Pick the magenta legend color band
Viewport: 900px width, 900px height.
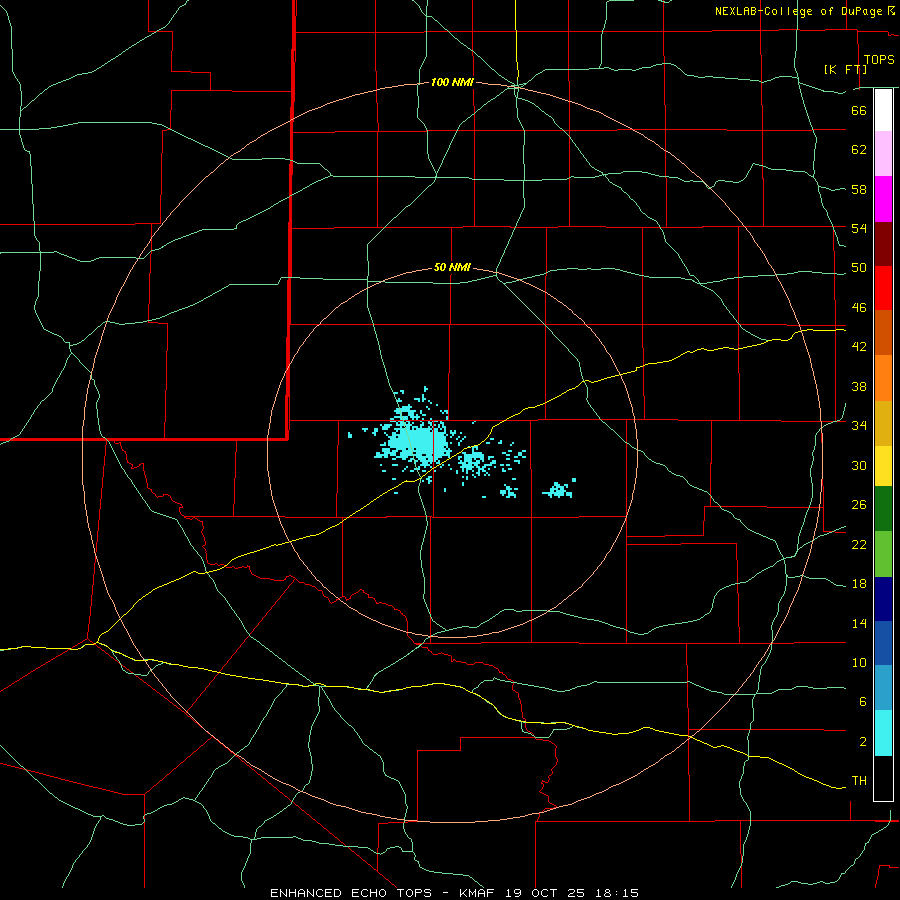883,199
